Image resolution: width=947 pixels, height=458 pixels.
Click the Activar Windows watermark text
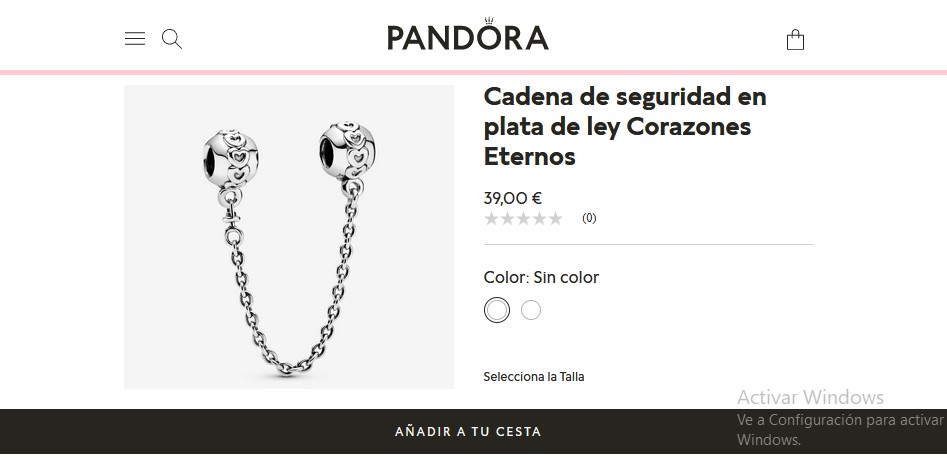[x=810, y=397]
